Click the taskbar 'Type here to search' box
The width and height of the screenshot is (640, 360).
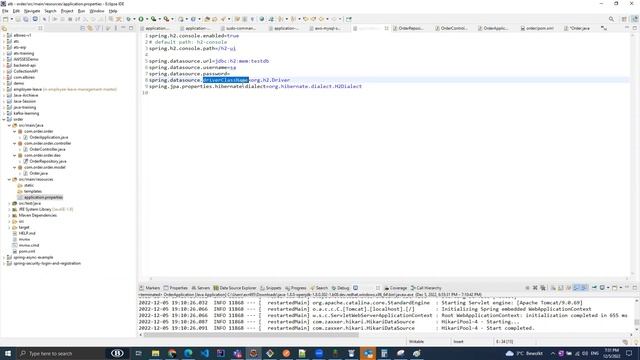pos(60,353)
